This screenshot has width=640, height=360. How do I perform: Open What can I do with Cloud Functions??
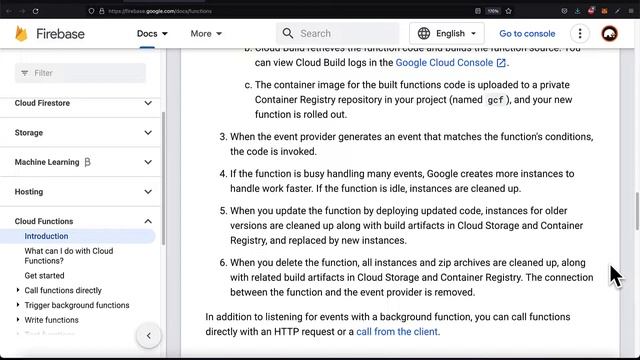coord(69,256)
